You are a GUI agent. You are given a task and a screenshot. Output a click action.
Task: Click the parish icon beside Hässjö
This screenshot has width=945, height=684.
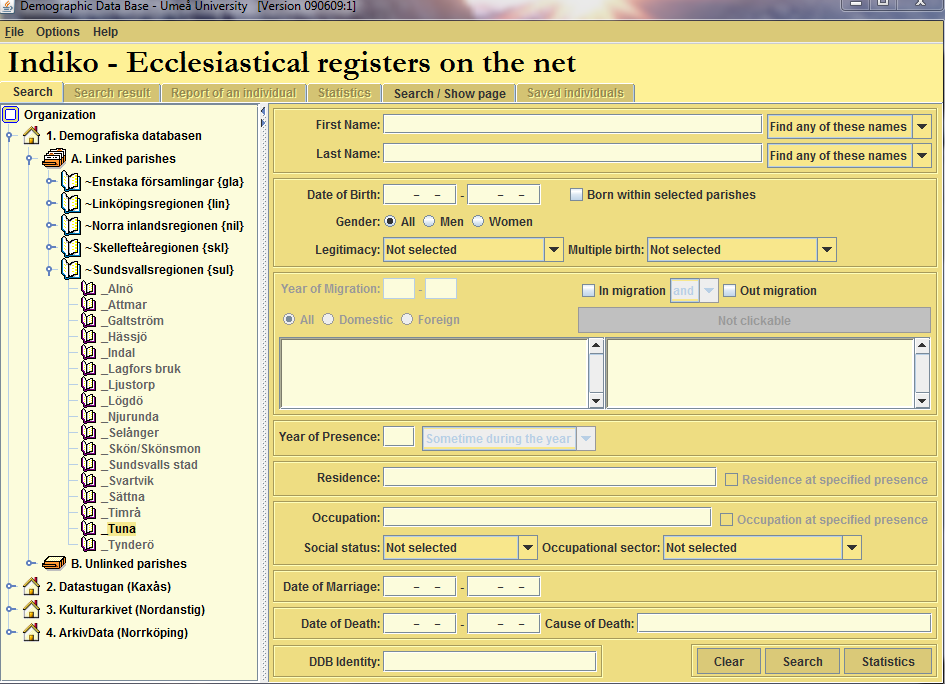point(89,336)
